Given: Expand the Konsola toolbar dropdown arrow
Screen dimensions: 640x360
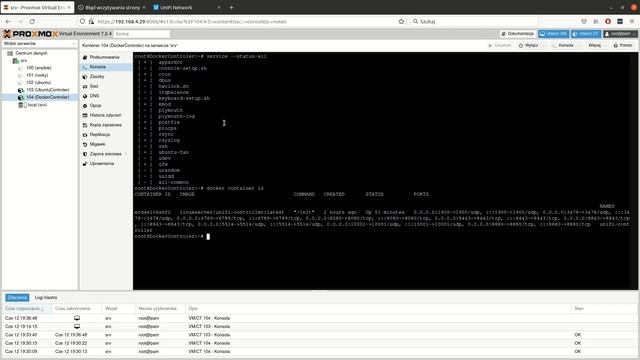Looking at the screenshot, I should pos(579,45).
